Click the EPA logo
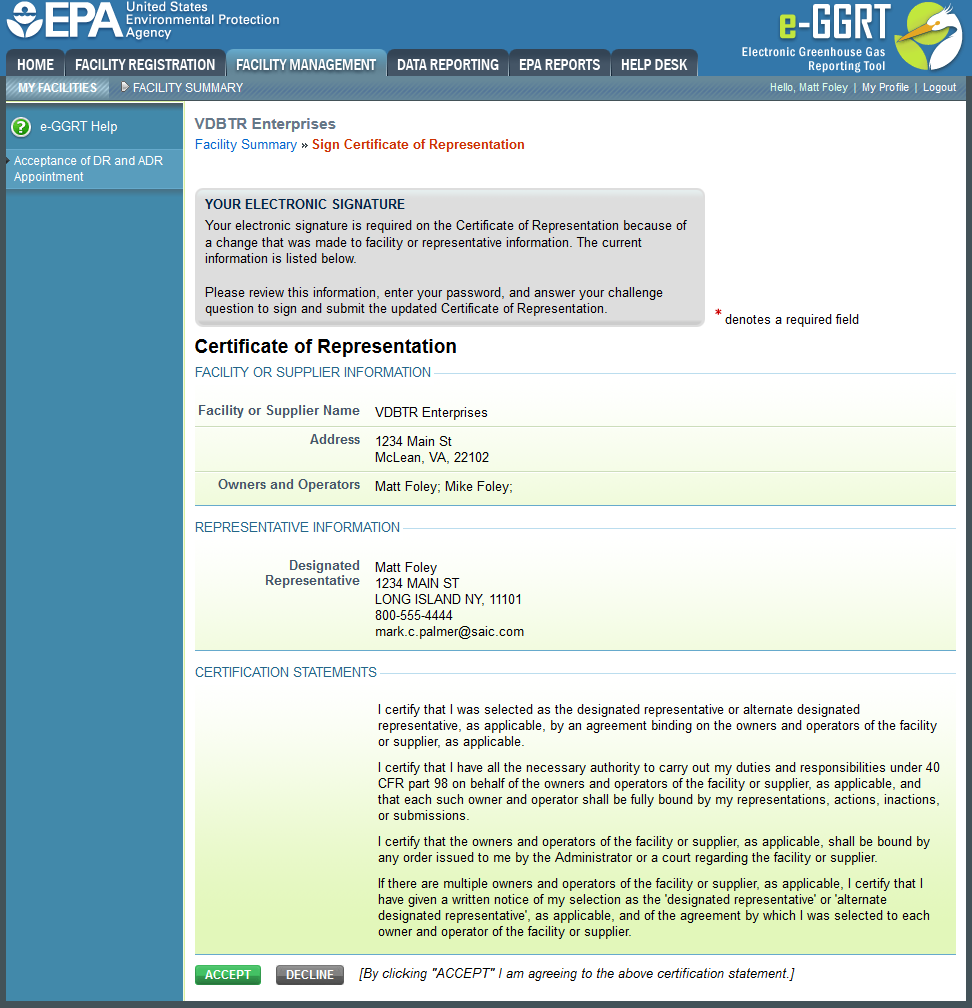Image resolution: width=972 pixels, height=1008 pixels. point(64,20)
